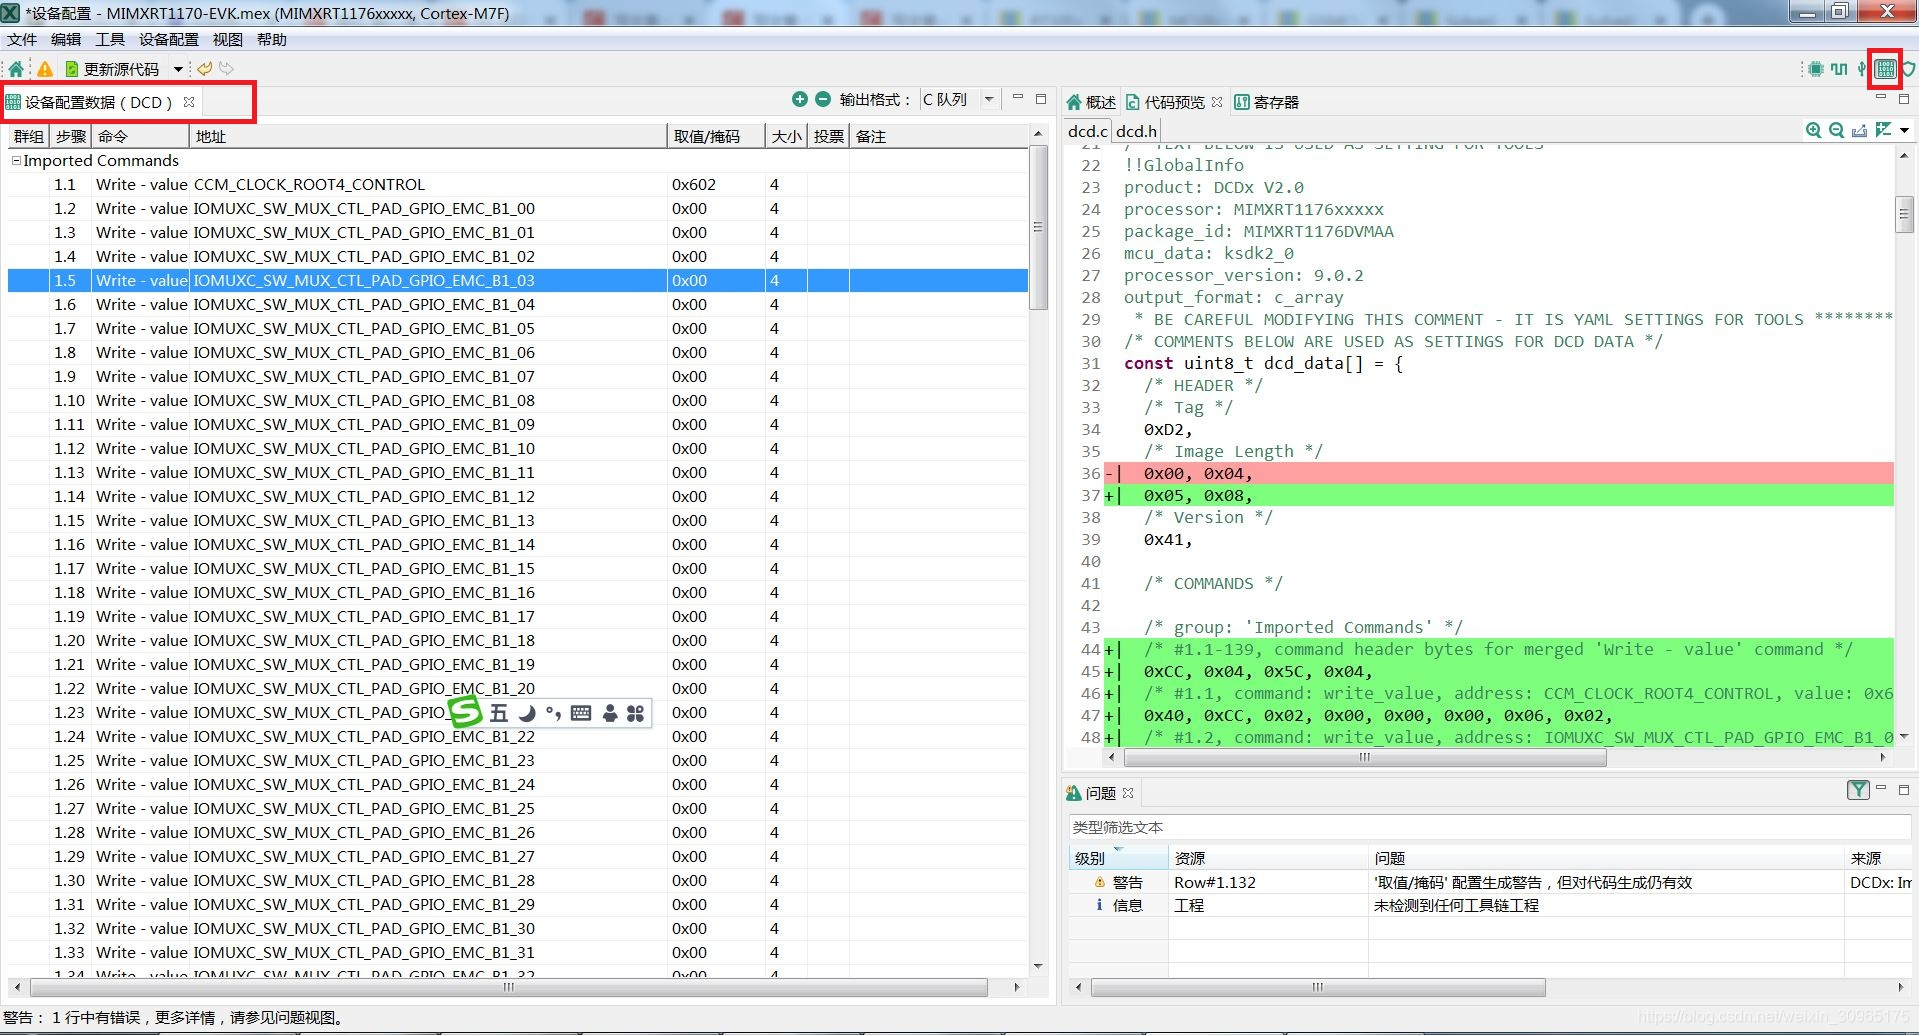Open the 工具 menu
The width and height of the screenshot is (1919, 1035).
point(110,40)
